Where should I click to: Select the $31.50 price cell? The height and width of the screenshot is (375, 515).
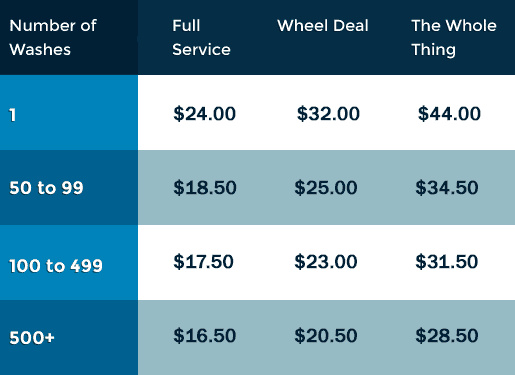tap(447, 261)
